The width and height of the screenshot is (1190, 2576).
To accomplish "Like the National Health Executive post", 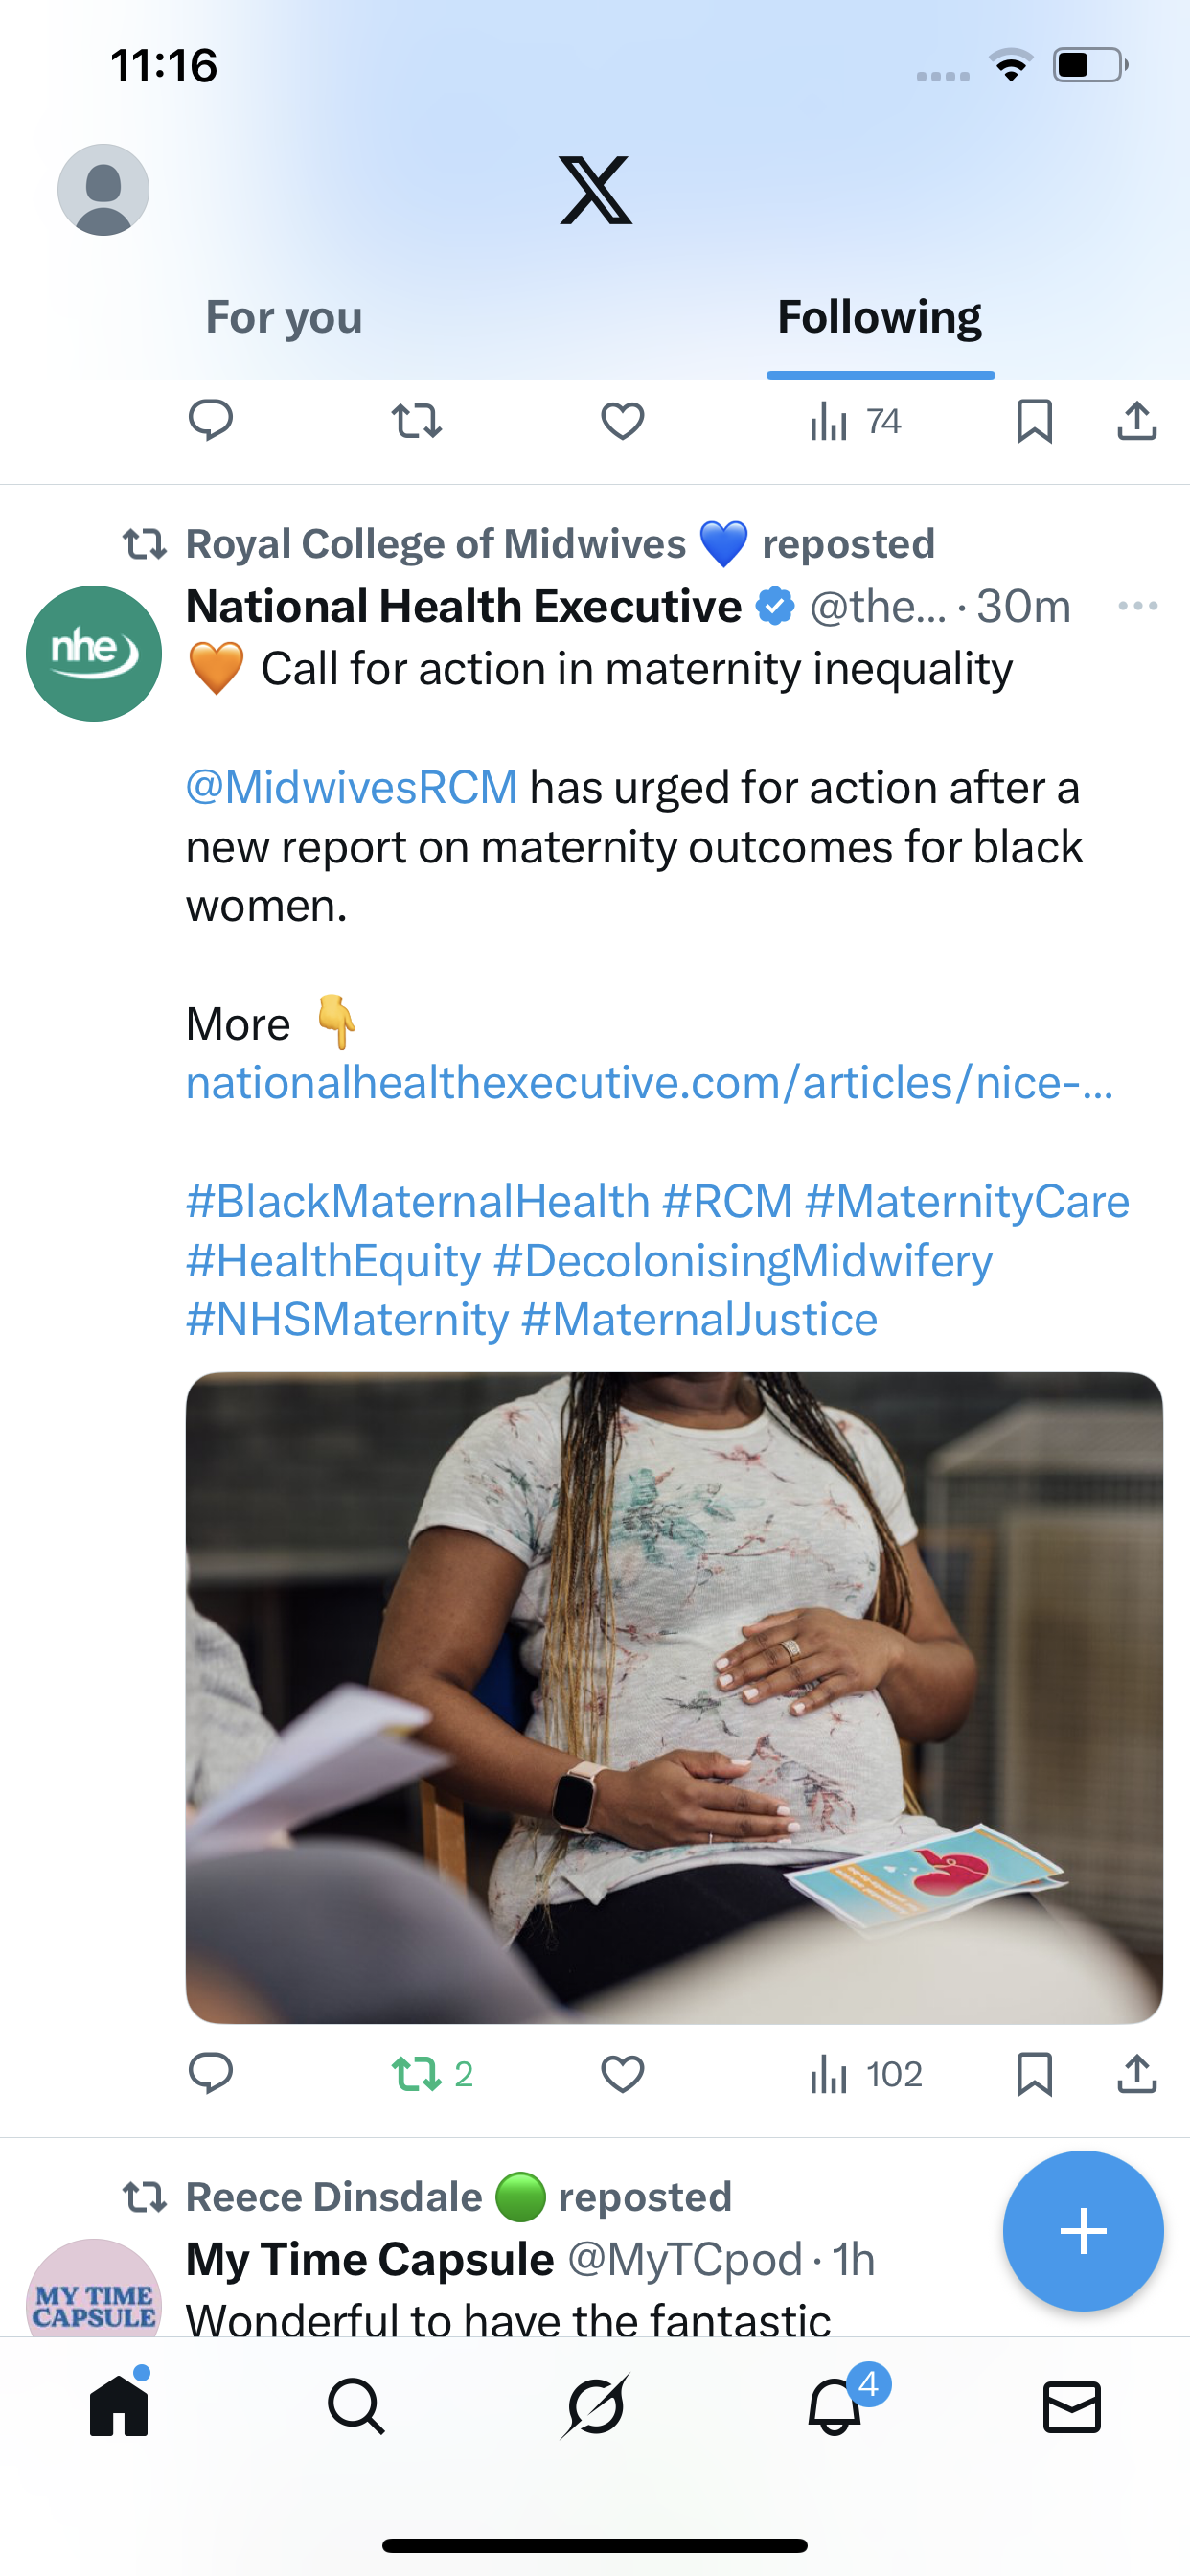I will coord(622,2074).
